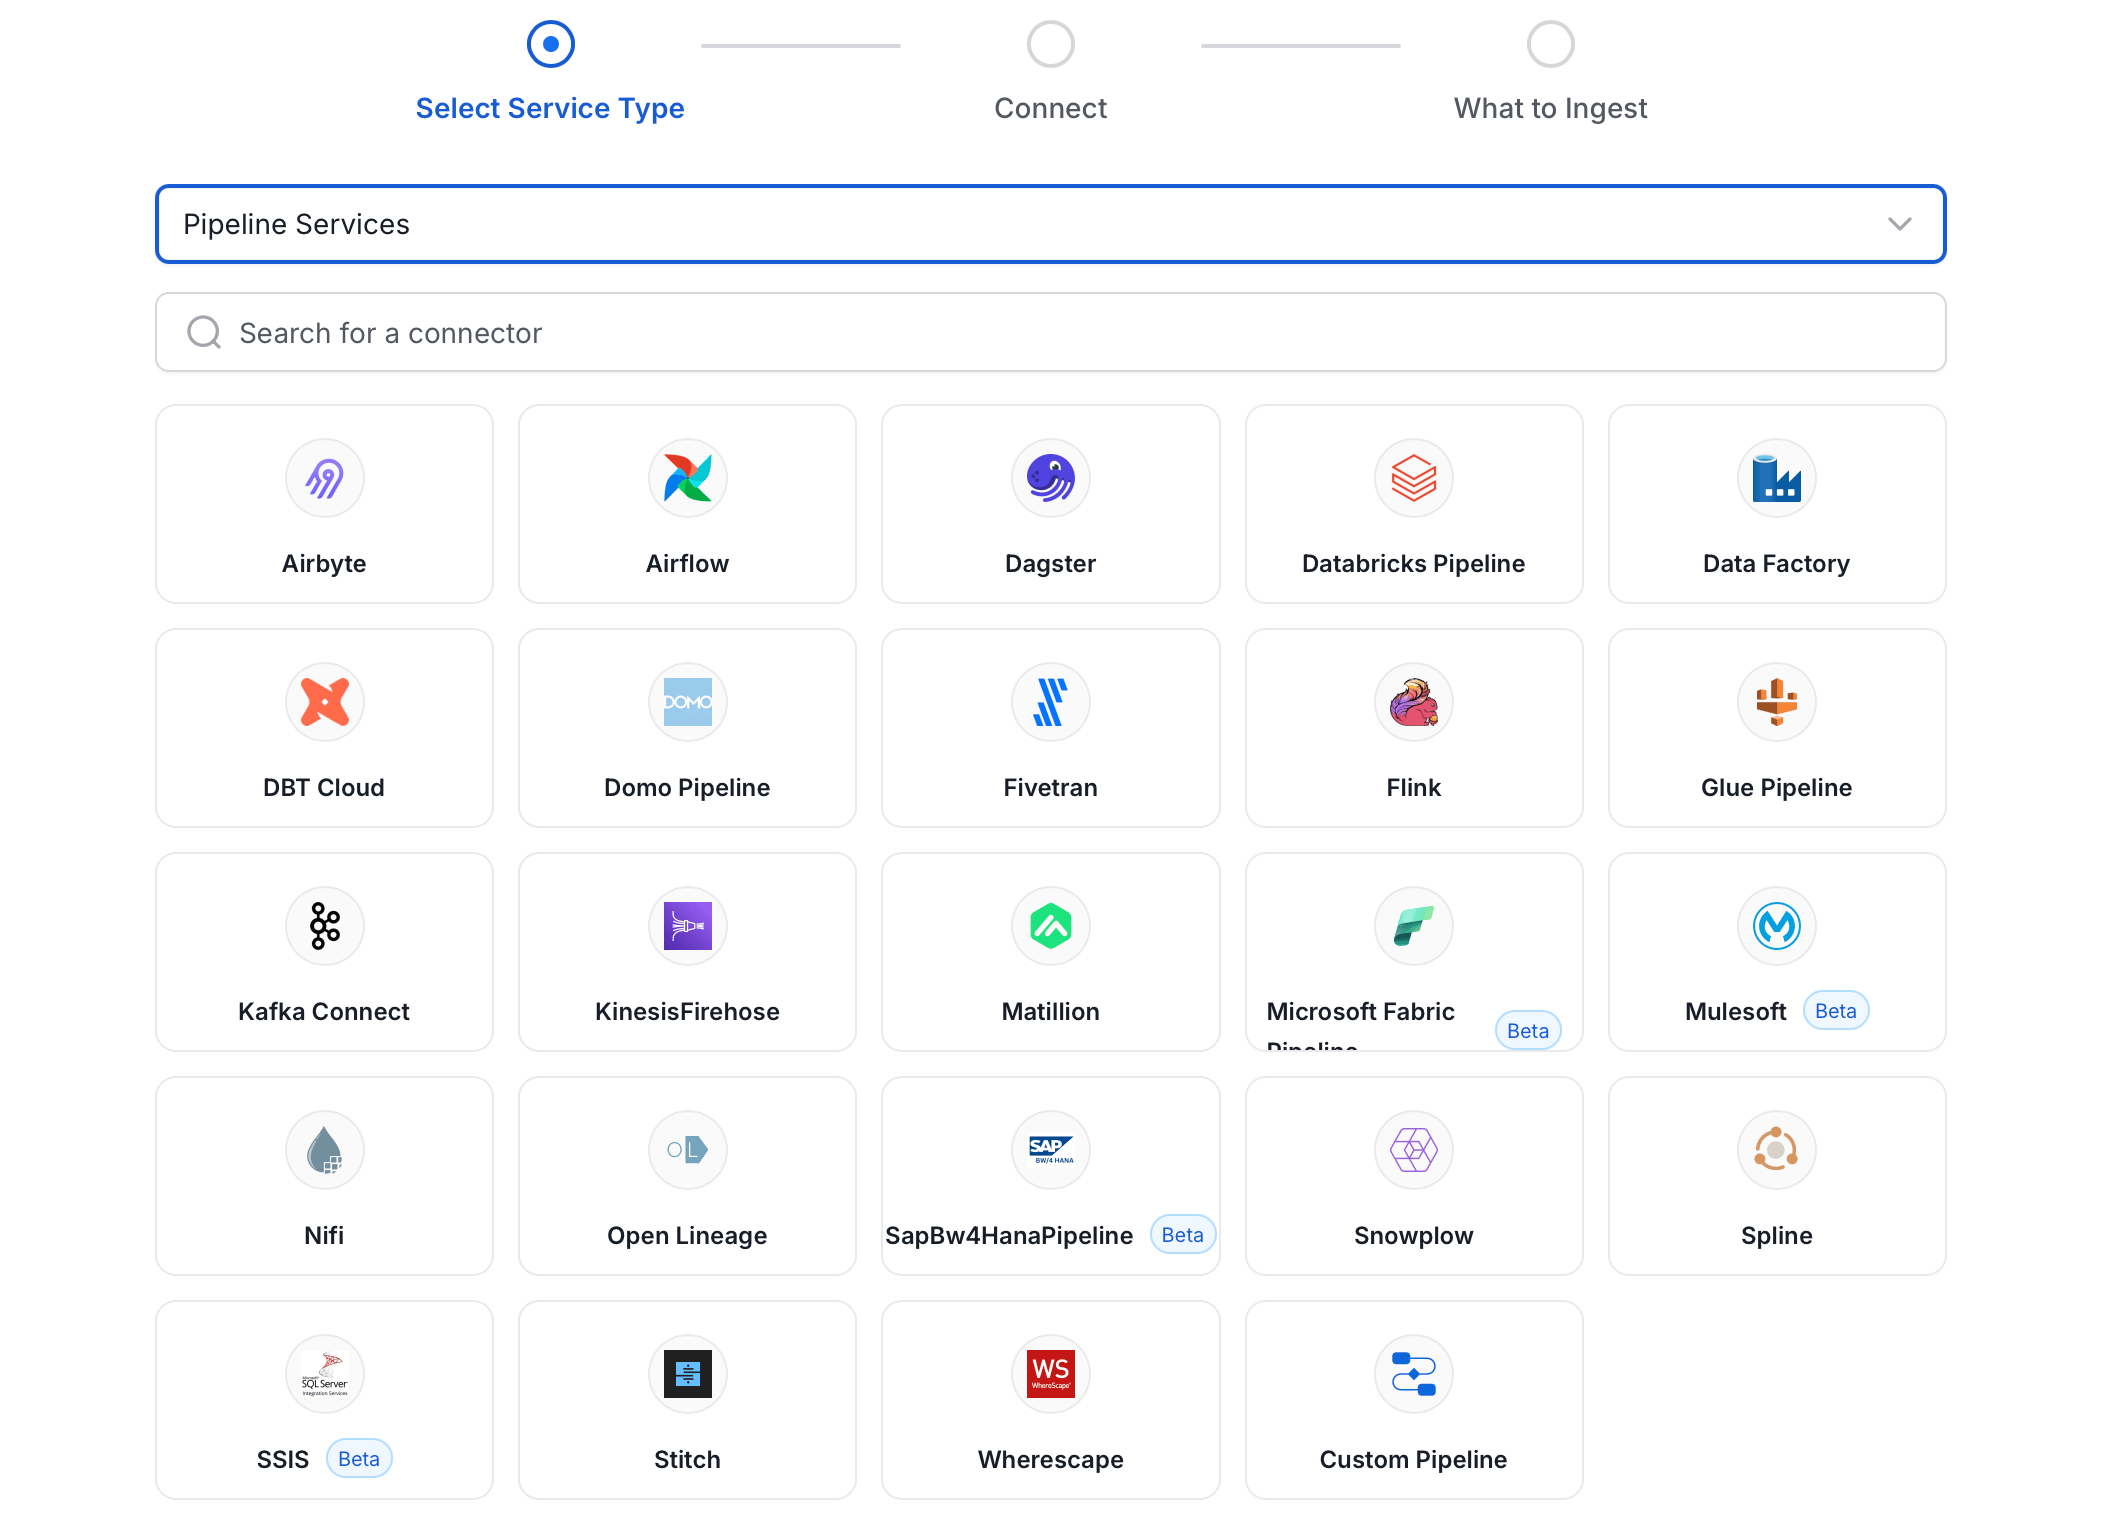Screen dimensions: 2102x1536
Task: Click the Wherescape label
Action: click(1050, 1460)
